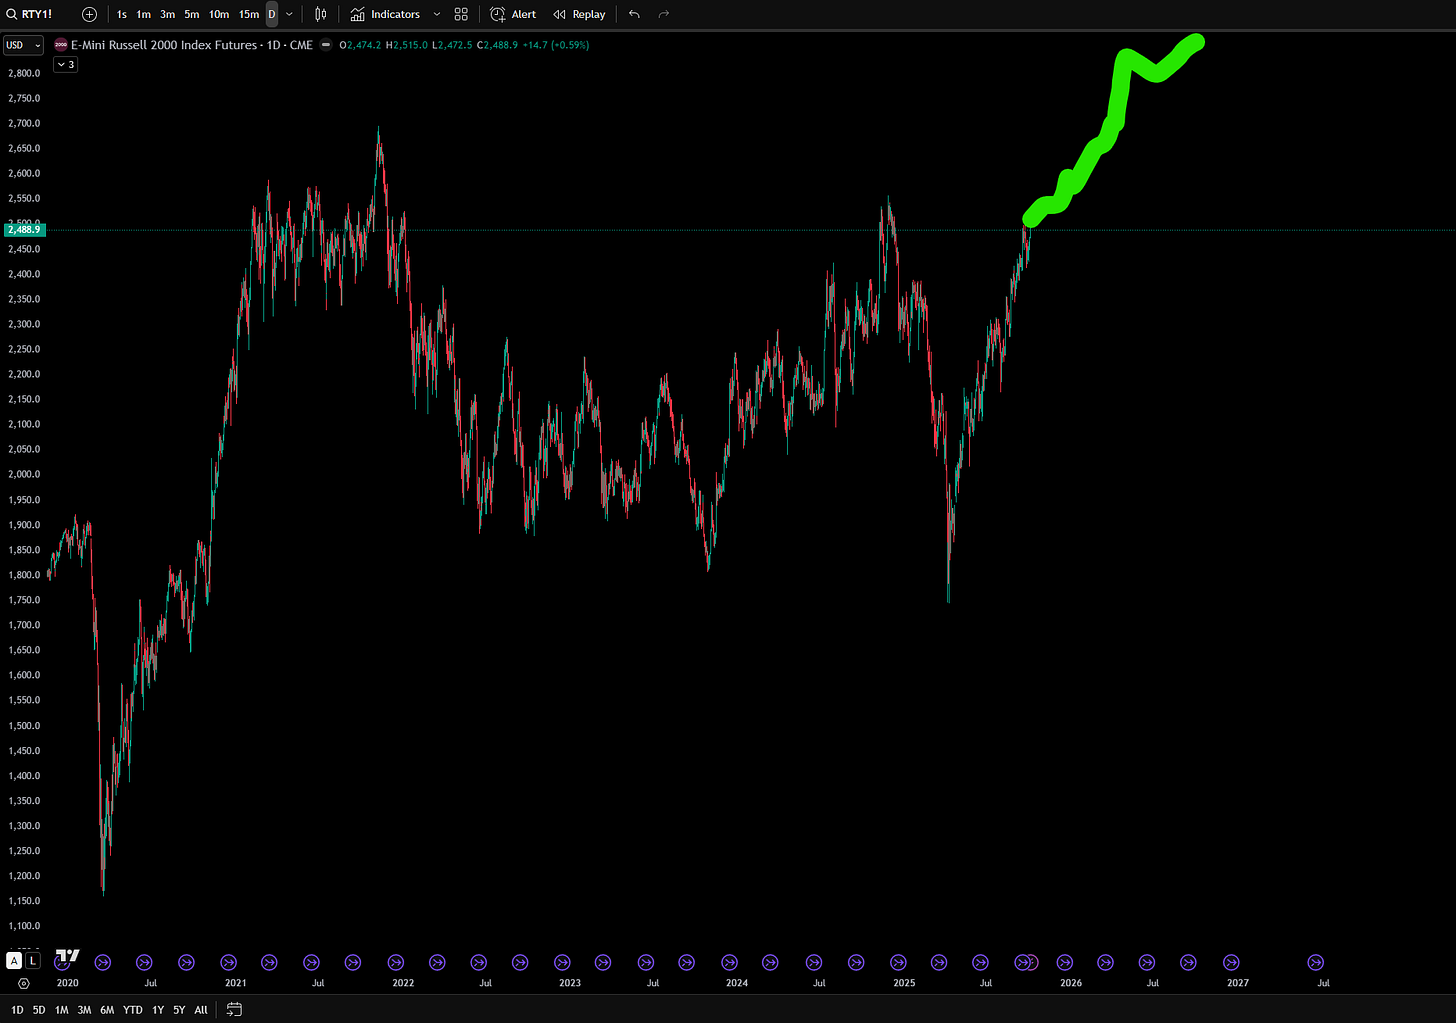Click the +14.7 (+0.59%) change value
Screen dimensions: 1456x1023
[556, 45]
